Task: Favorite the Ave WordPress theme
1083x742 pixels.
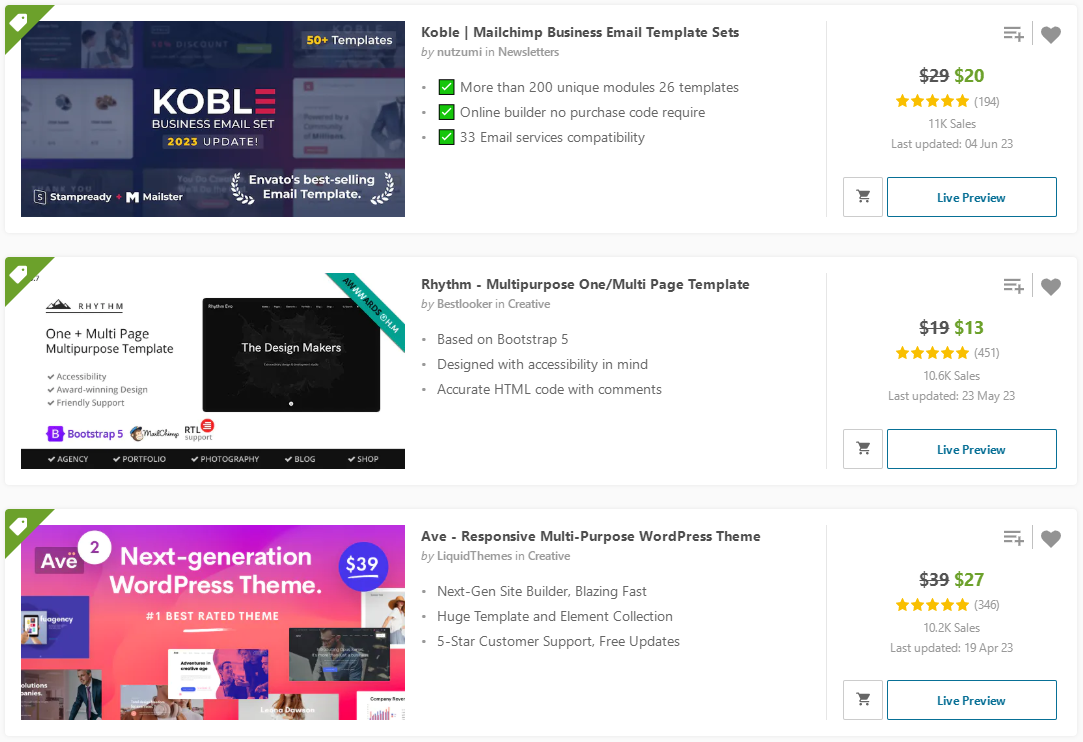Action: 1051,538
